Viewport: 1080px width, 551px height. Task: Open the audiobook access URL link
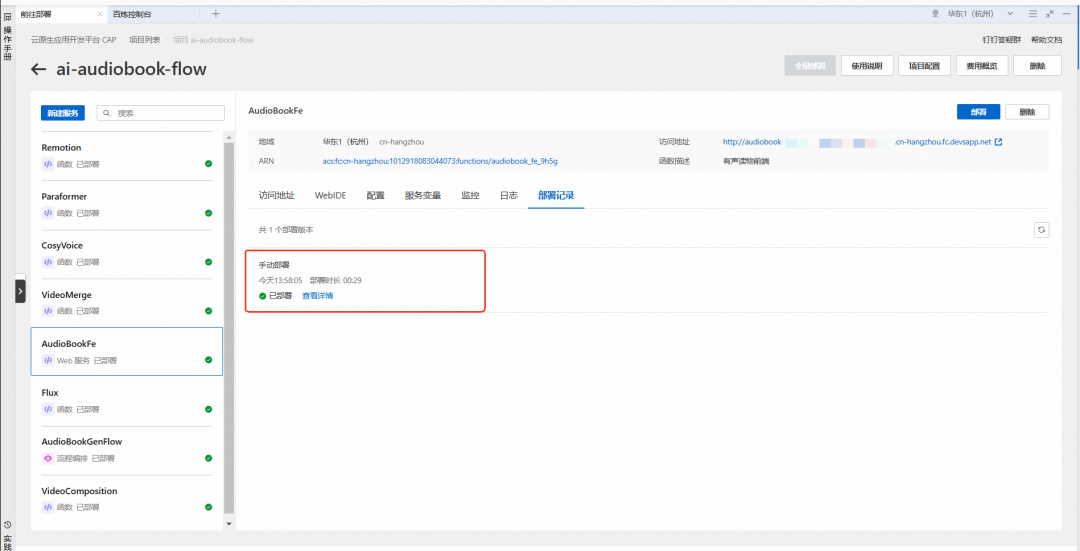coord(856,142)
